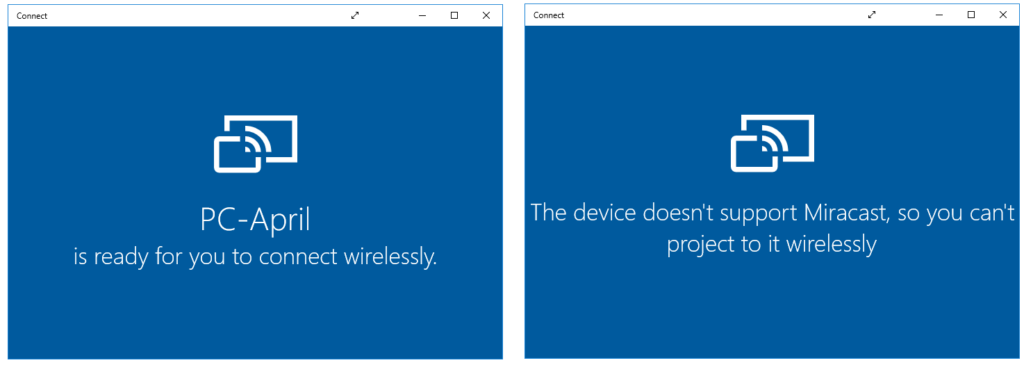Click the wireless cast icon above PC-April
1024x365 pixels.
[x=255, y=144]
